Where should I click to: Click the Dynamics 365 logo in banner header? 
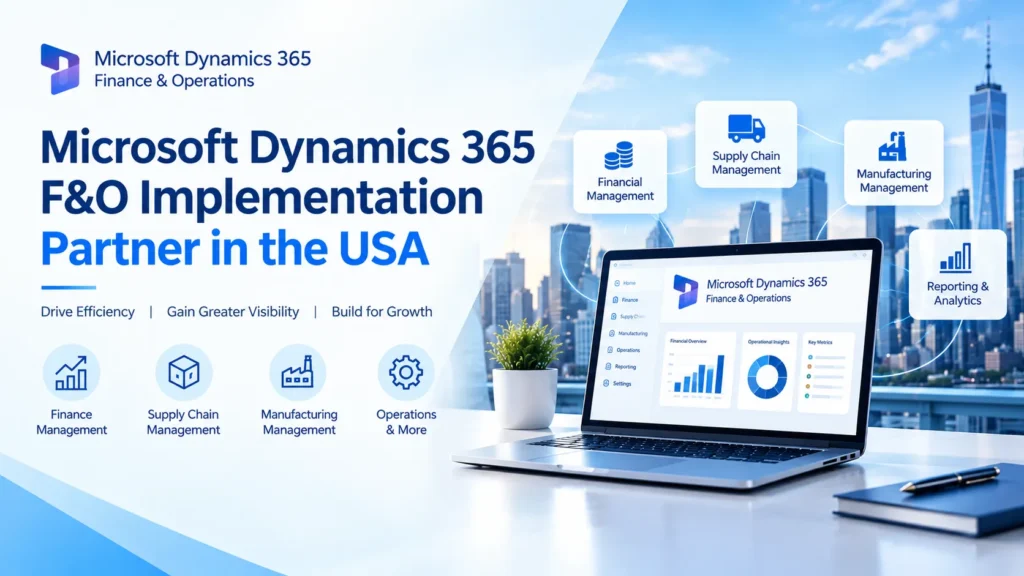pos(59,69)
